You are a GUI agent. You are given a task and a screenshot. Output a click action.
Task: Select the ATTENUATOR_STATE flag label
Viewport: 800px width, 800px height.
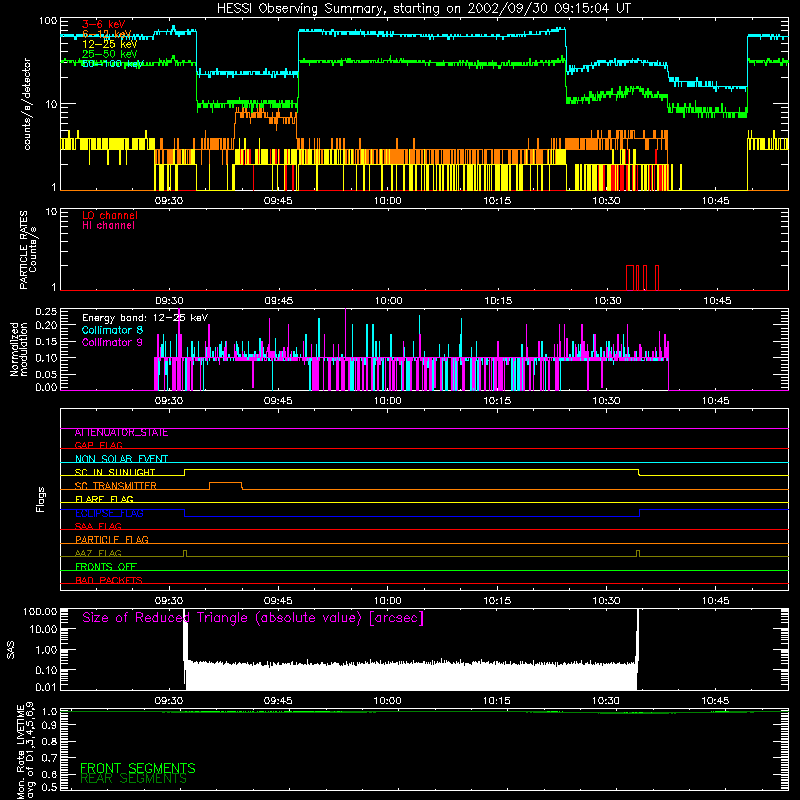tap(121, 433)
